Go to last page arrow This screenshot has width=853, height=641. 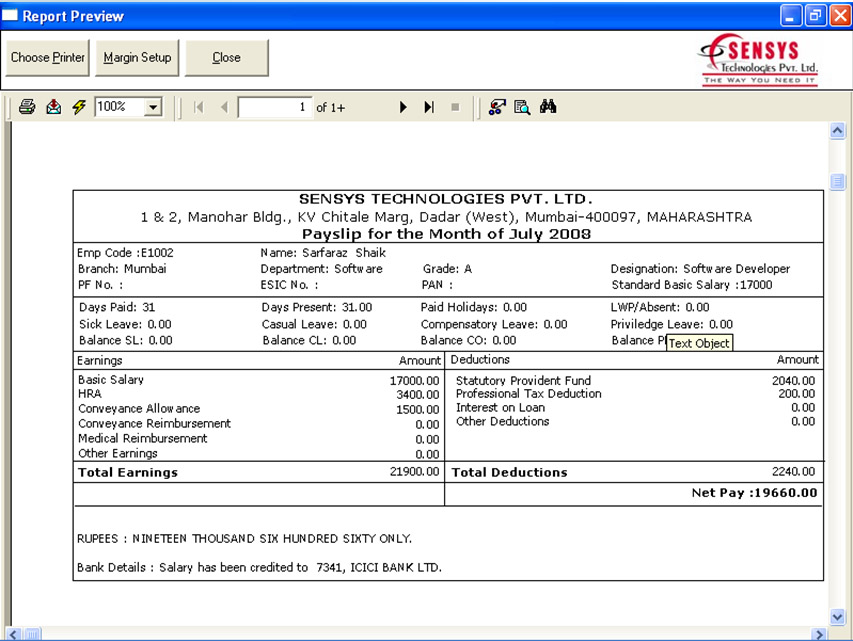429,107
